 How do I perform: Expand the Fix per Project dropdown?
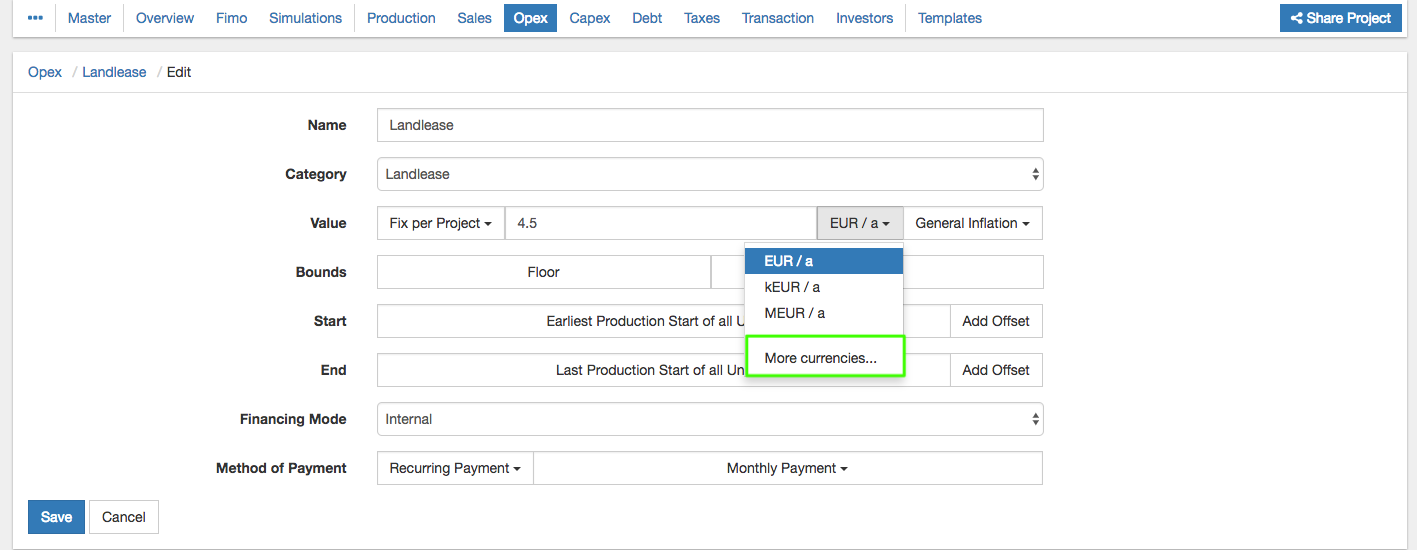[x=440, y=223]
